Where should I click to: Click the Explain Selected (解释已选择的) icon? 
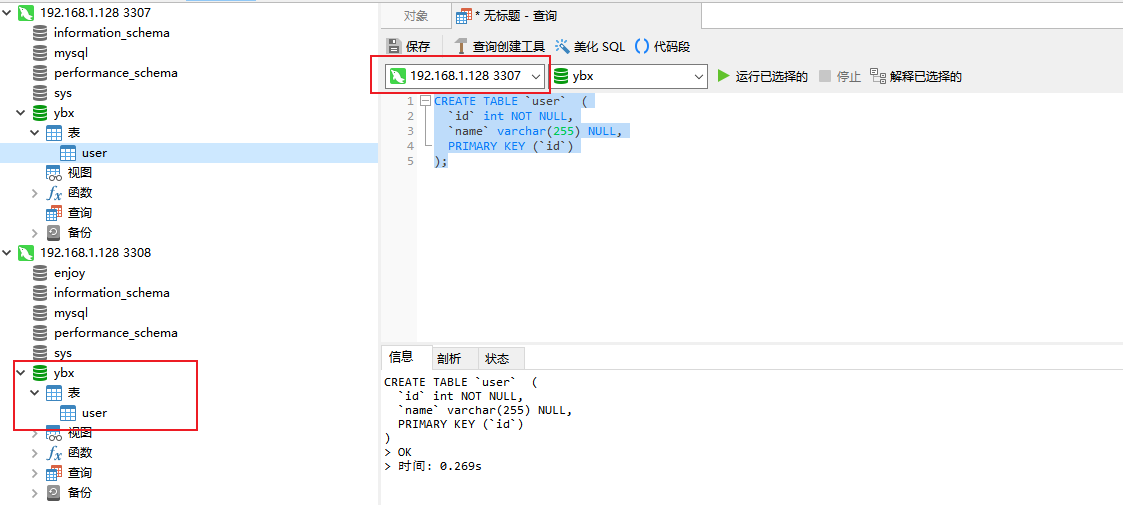(878, 76)
